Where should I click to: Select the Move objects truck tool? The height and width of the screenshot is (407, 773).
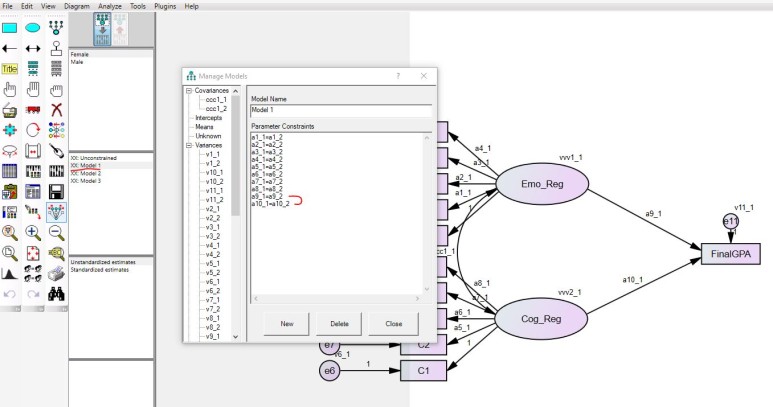(33, 110)
